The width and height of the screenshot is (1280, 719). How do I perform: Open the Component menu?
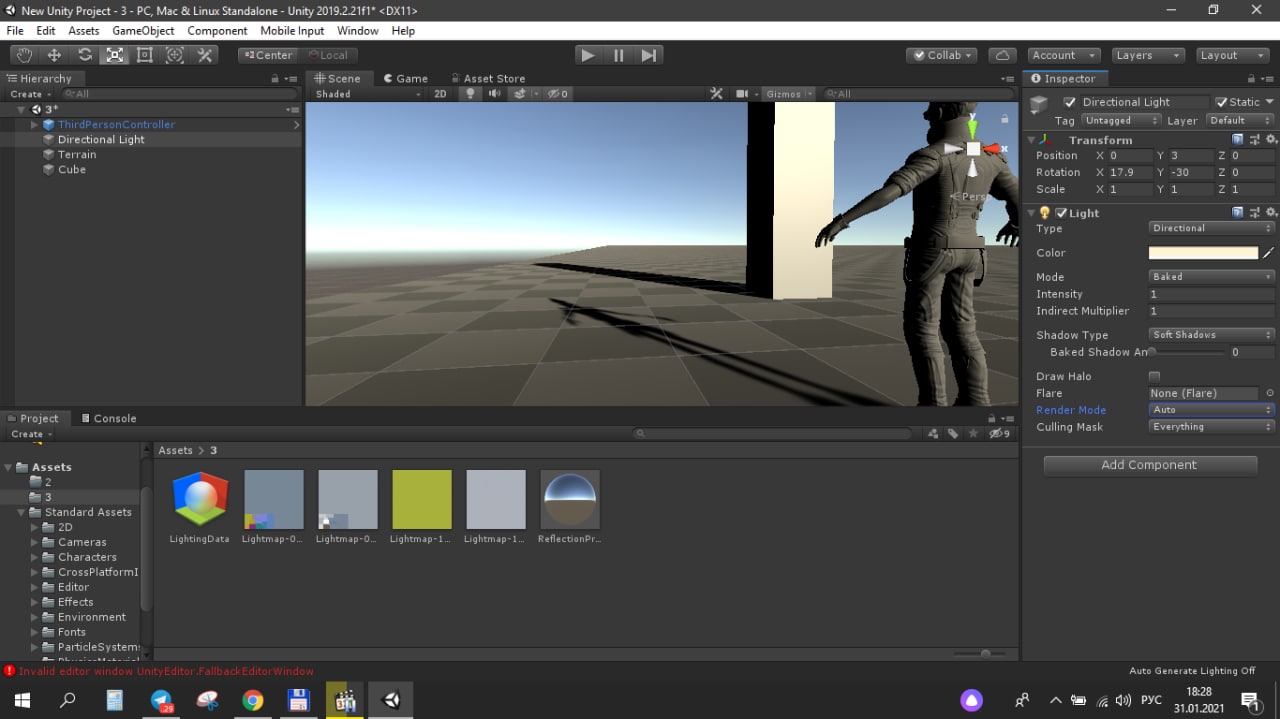coord(217,31)
